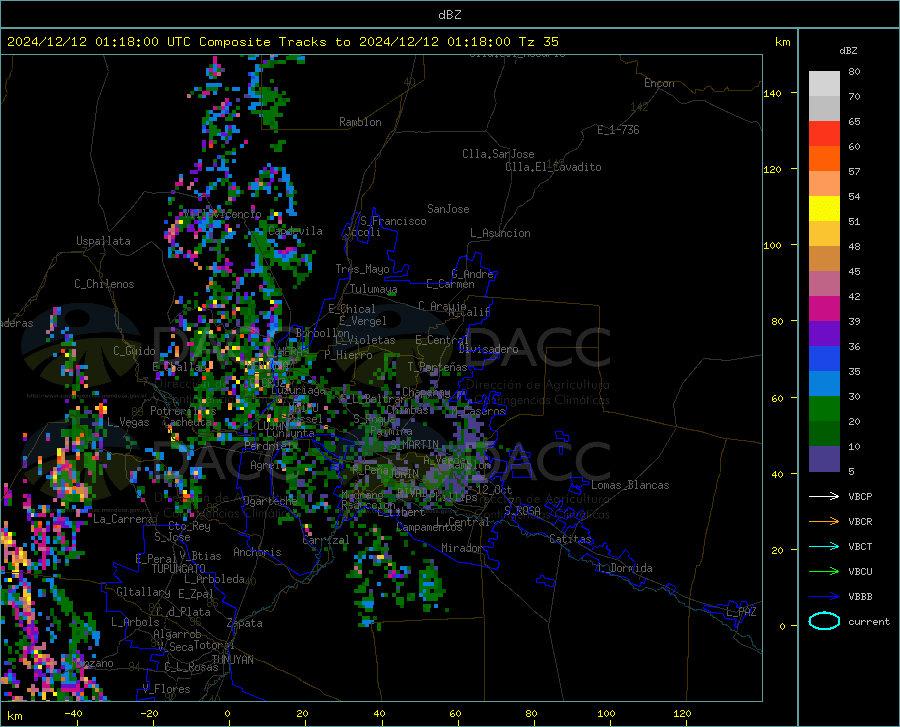Screen dimensions: 900x727
Task: Click the L_Asuncion place label
Action: tap(500, 233)
